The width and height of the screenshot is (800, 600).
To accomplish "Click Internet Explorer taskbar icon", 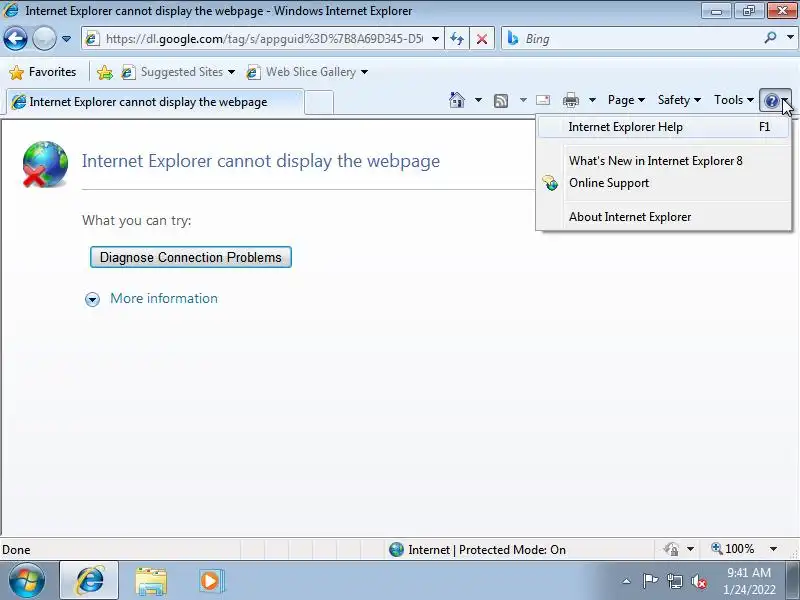I will (89, 580).
